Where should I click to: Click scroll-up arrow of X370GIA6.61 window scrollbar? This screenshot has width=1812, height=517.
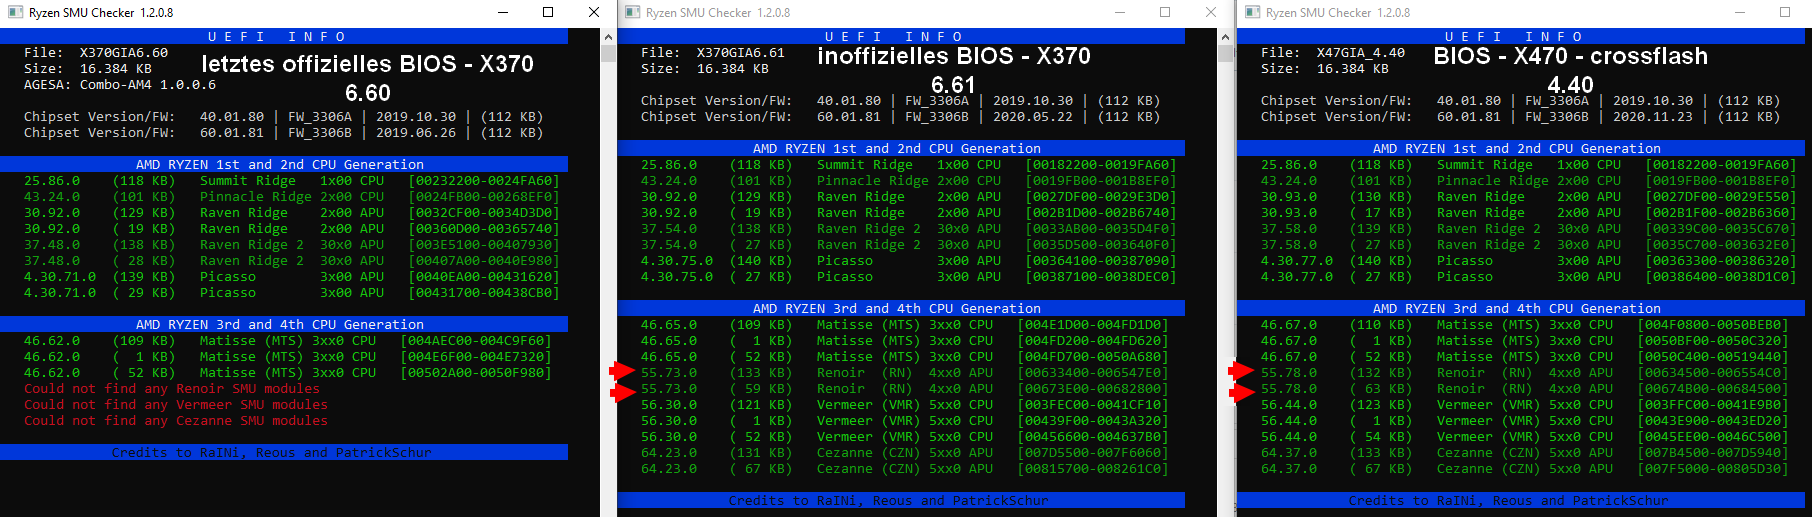[x=1225, y=36]
